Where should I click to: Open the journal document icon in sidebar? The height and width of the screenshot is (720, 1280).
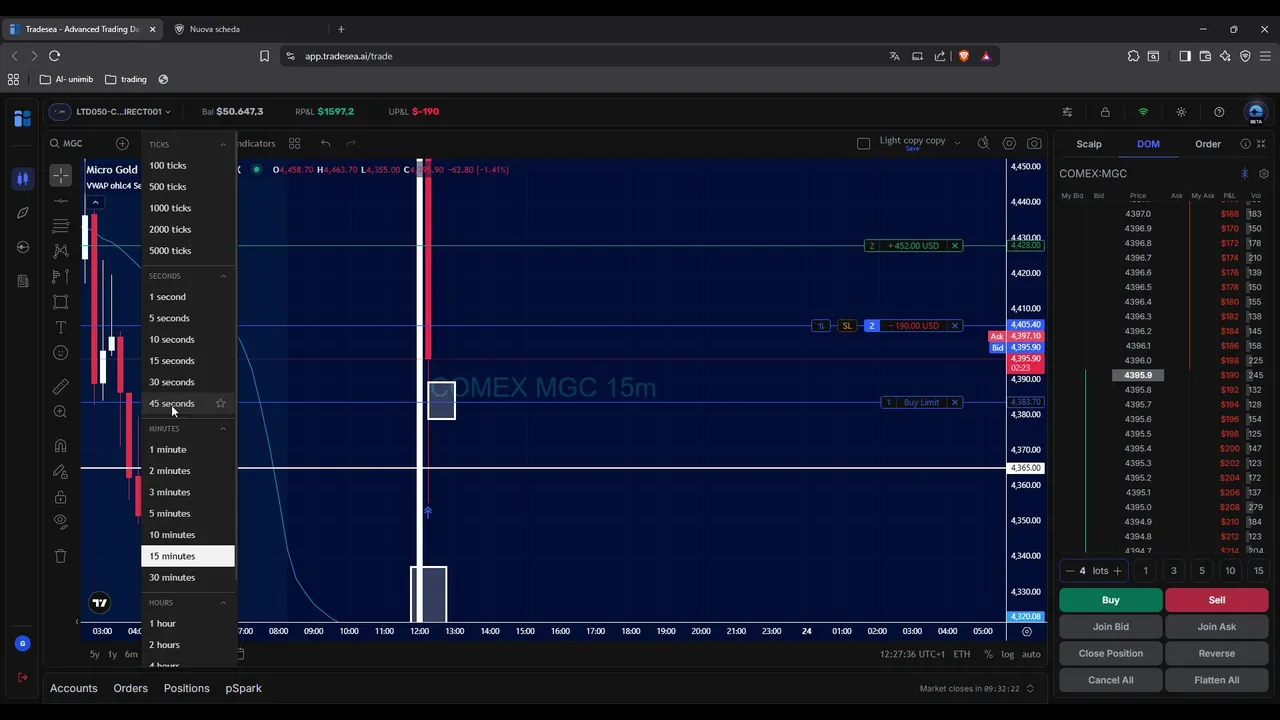click(22, 281)
